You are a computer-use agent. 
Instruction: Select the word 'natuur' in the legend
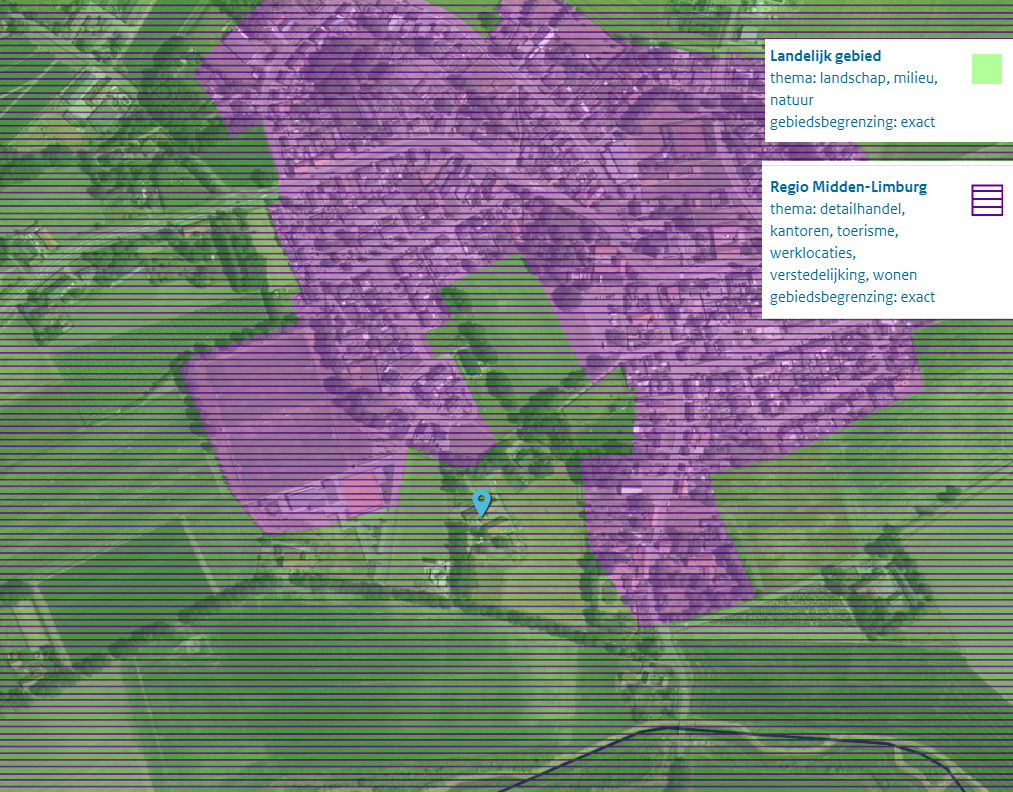(x=791, y=100)
